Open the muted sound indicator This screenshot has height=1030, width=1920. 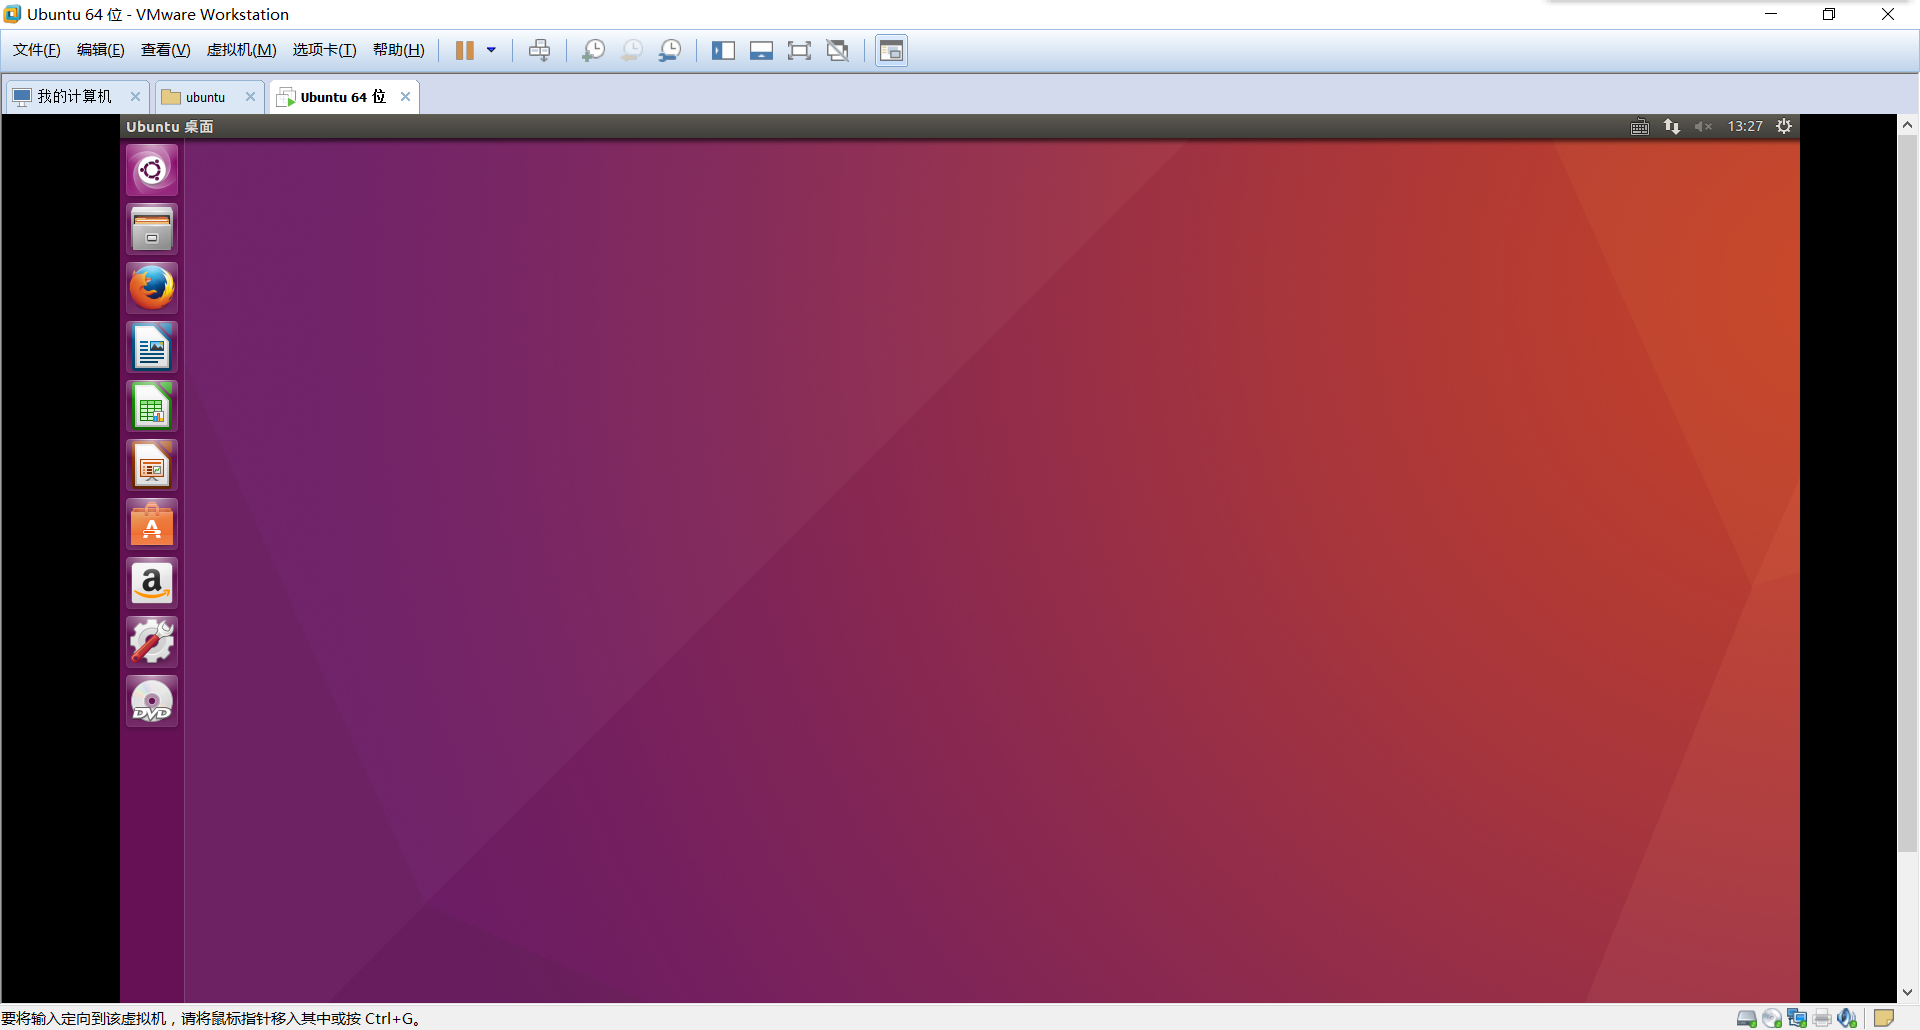(x=1704, y=127)
